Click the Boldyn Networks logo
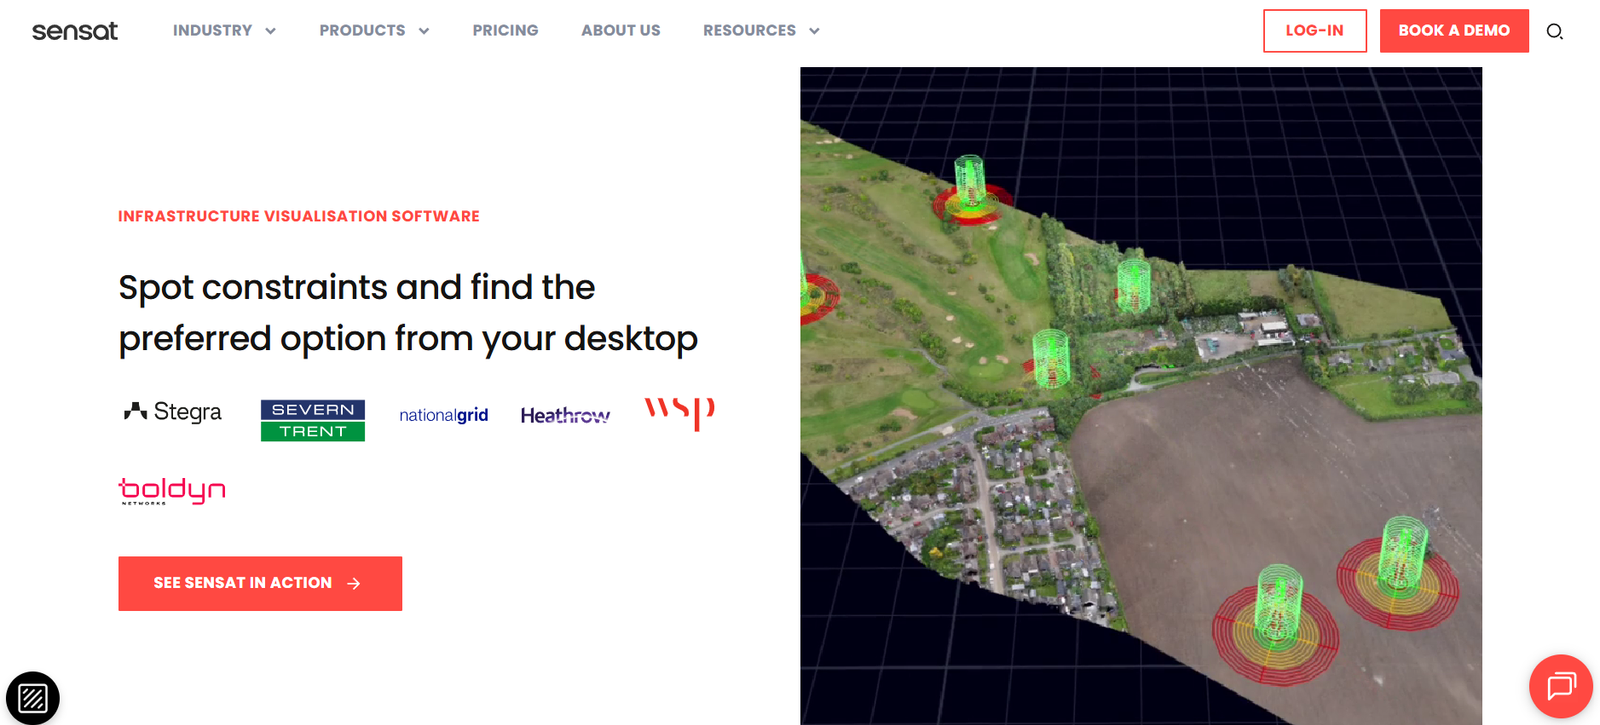Viewport: 1600px width, 725px height. click(x=172, y=490)
